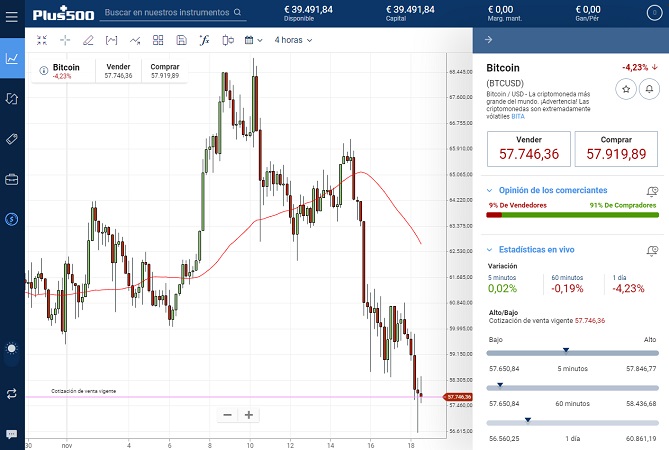The image size is (669, 450).
Task: Click the 1 día variation value -4,23%
Action: coord(628,289)
